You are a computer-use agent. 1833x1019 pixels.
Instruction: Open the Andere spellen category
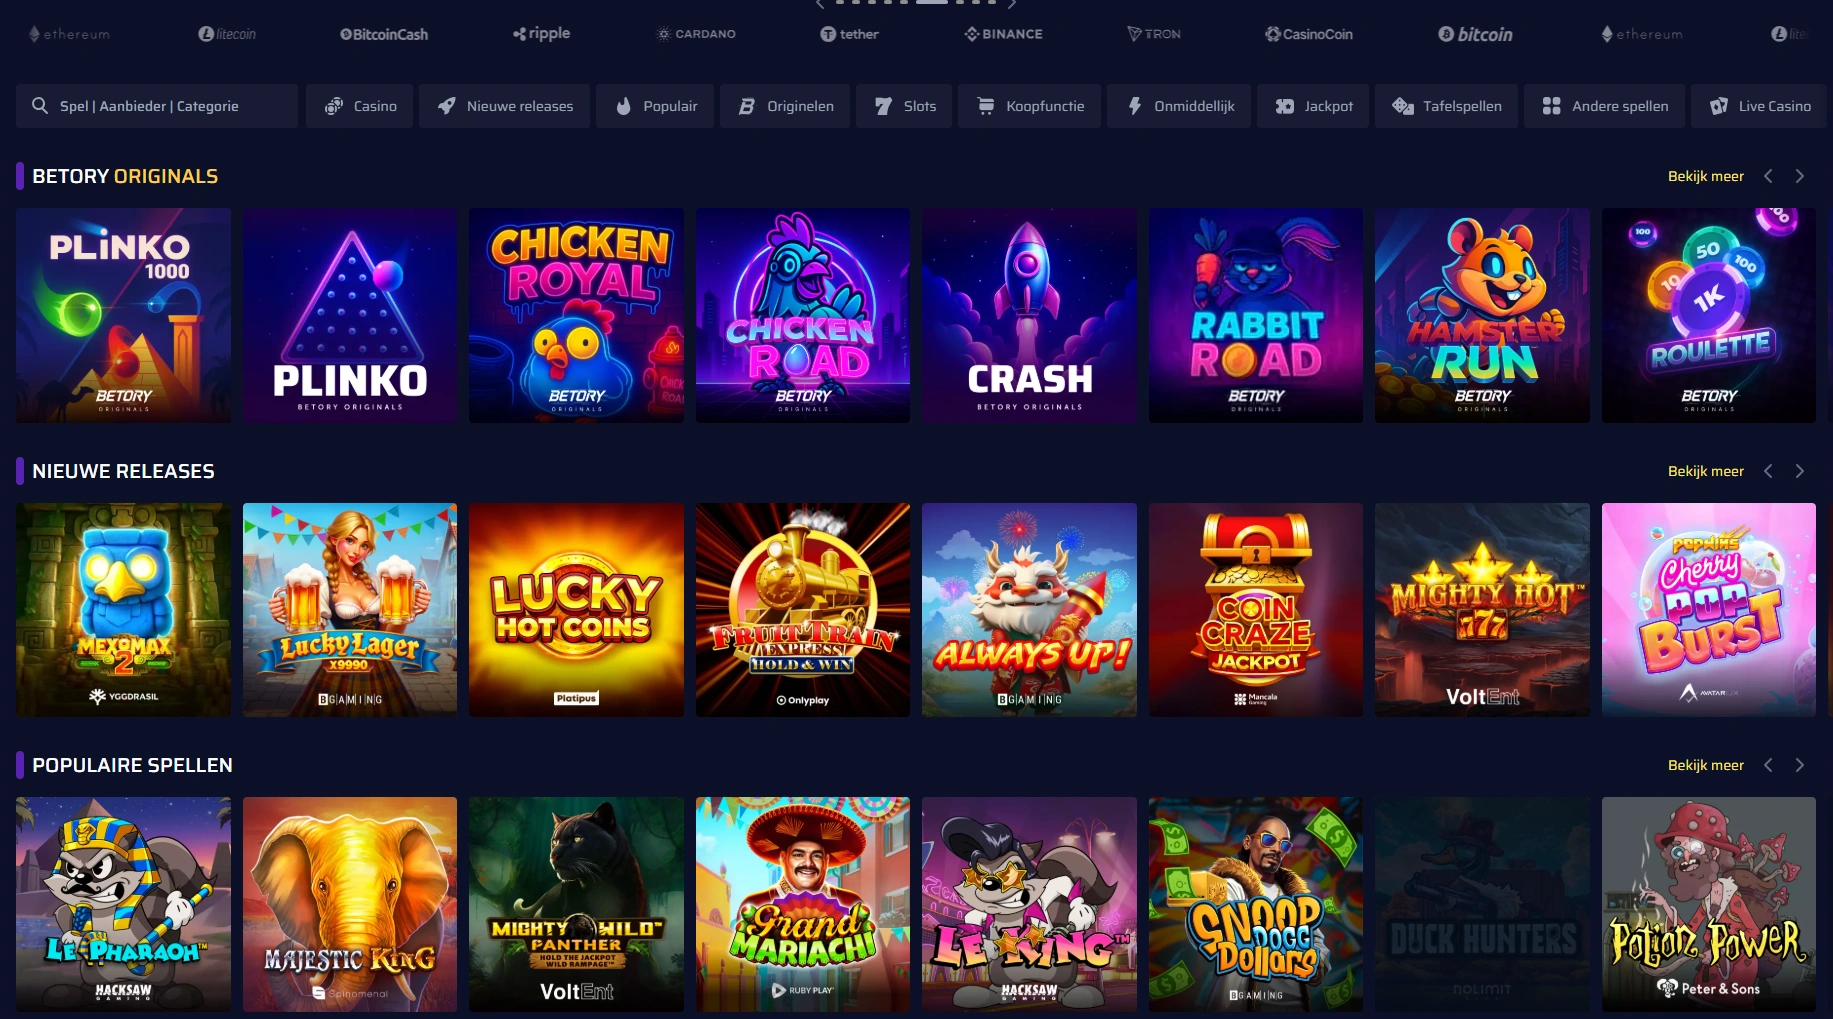[x=1604, y=106]
